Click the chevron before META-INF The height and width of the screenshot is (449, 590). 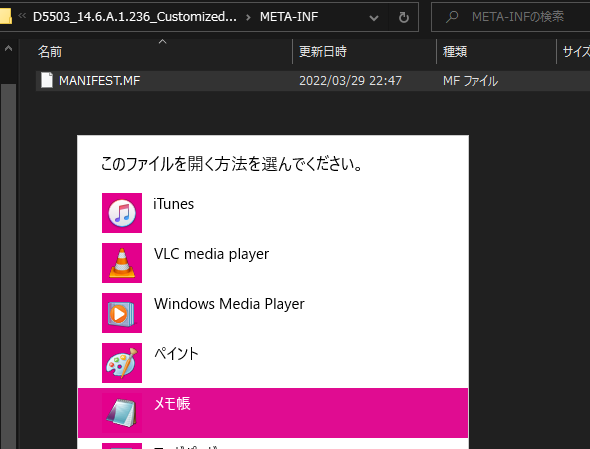click(x=248, y=17)
